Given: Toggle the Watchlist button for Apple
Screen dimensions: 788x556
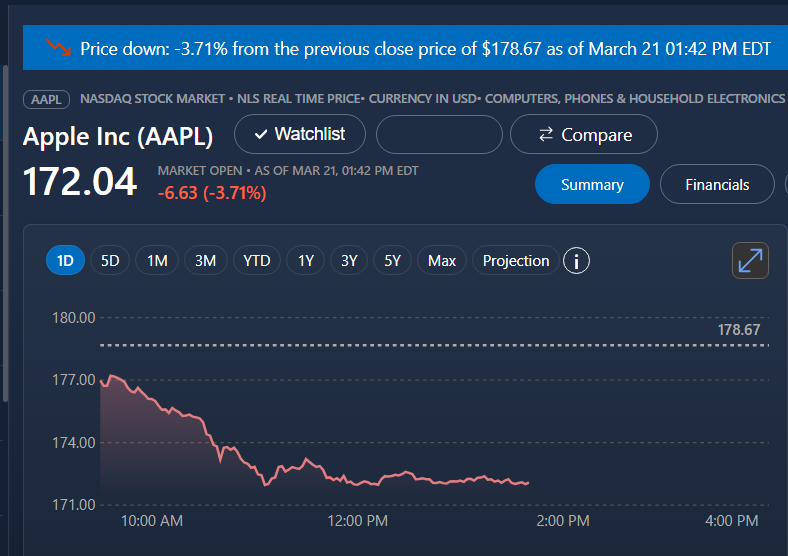Looking at the screenshot, I should point(300,134).
